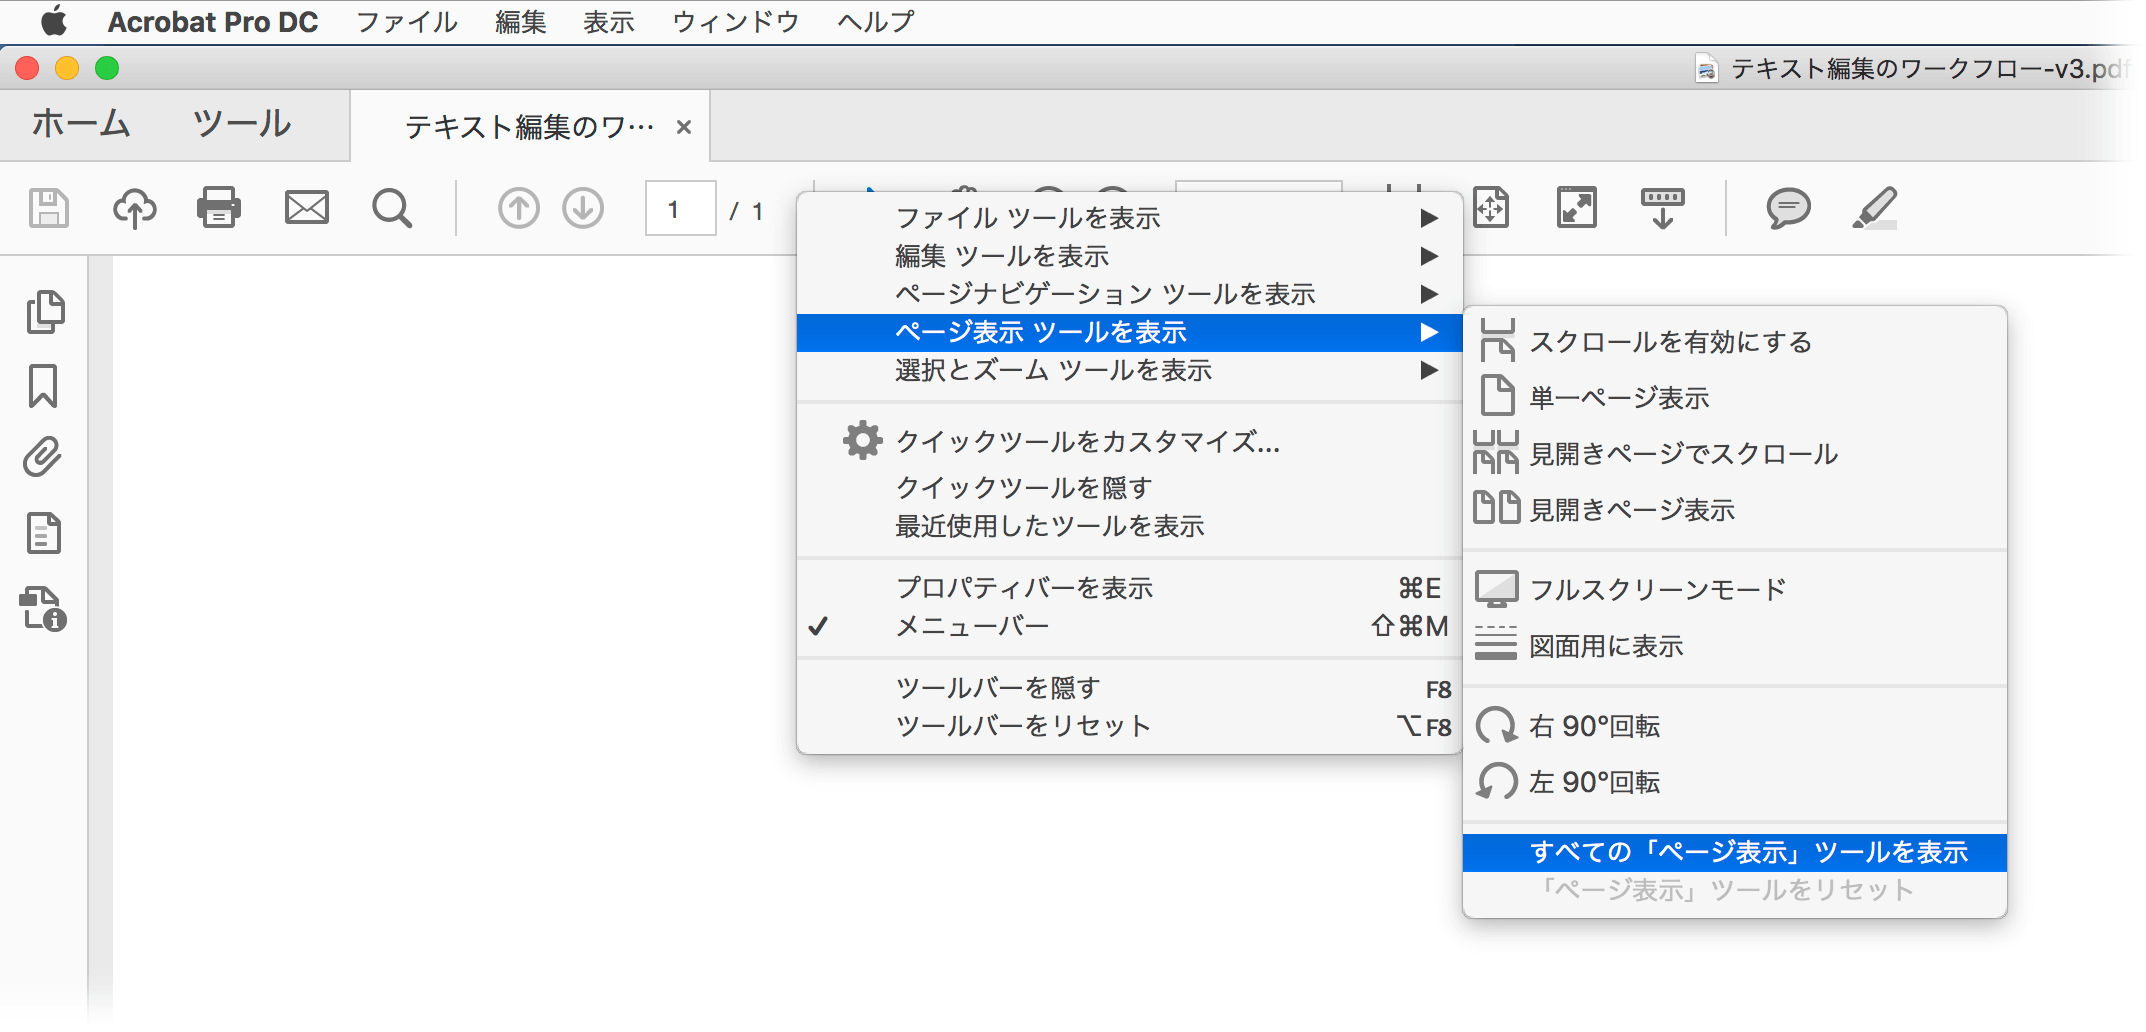Choose スクロールを有効にする scrolling option
This screenshot has height=1032, width=2146.
click(x=1735, y=342)
